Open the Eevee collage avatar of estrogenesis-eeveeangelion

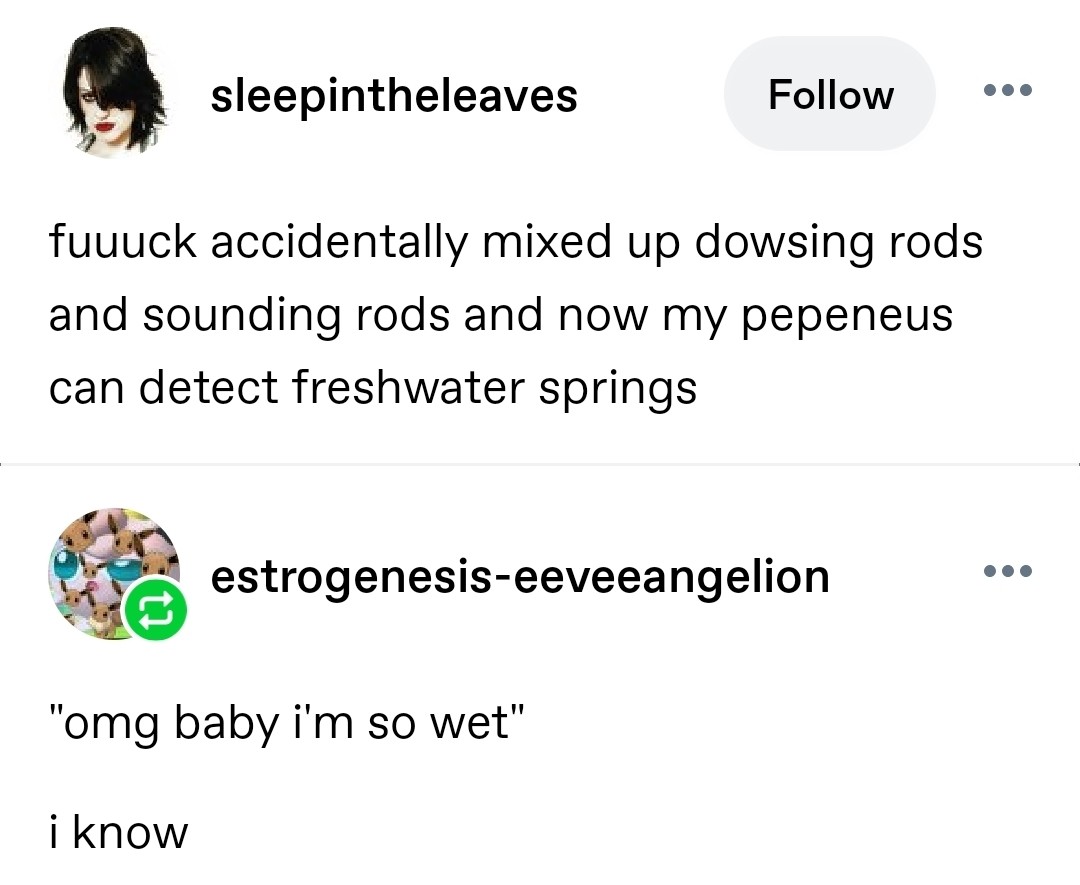coord(114,574)
